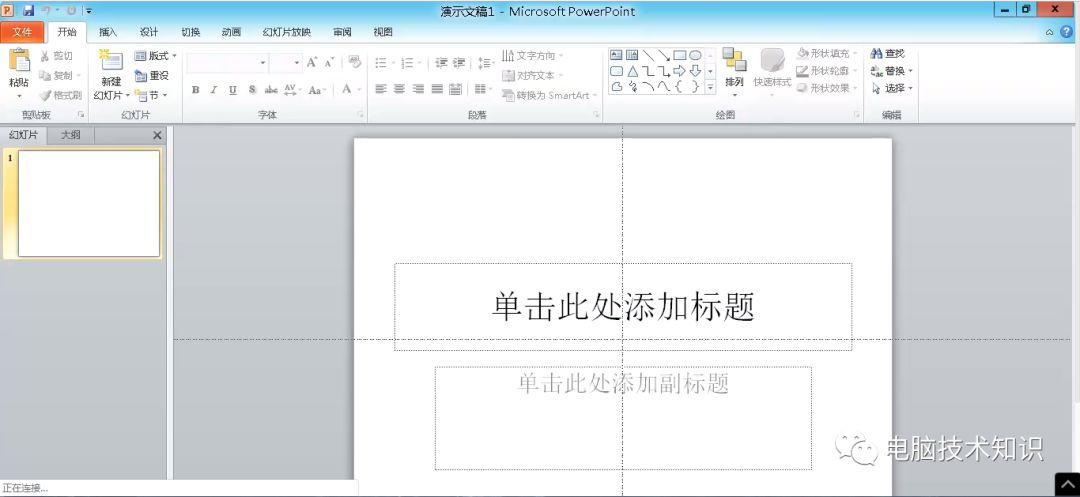Justify text in the paragraph group
Image resolution: width=1080 pixels, height=497 pixels.
(437, 89)
